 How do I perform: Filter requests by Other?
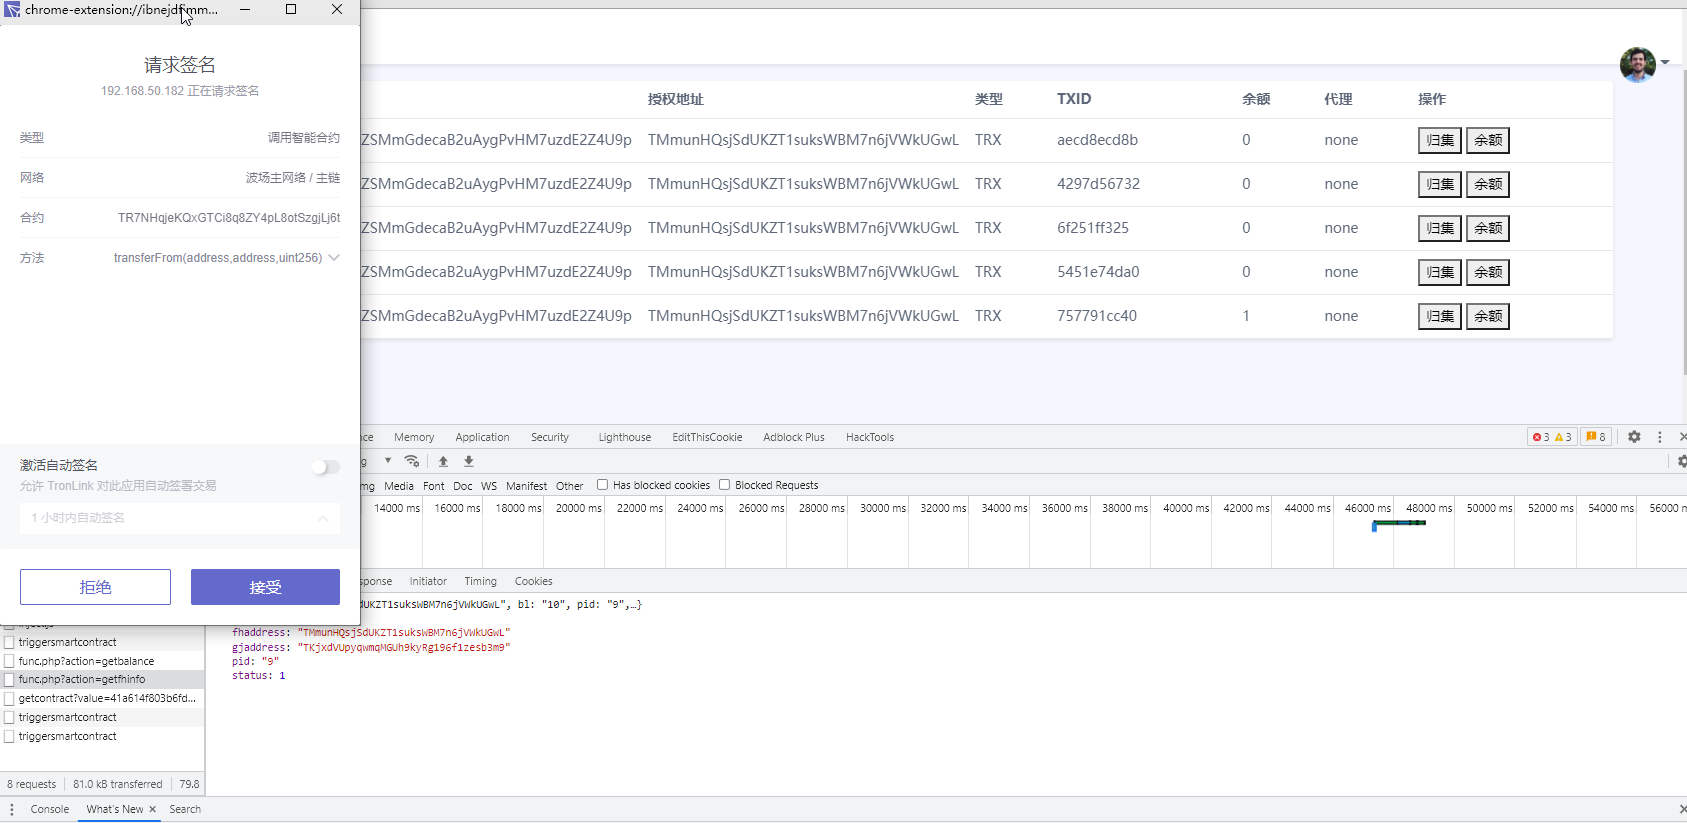click(x=570, y=486)
